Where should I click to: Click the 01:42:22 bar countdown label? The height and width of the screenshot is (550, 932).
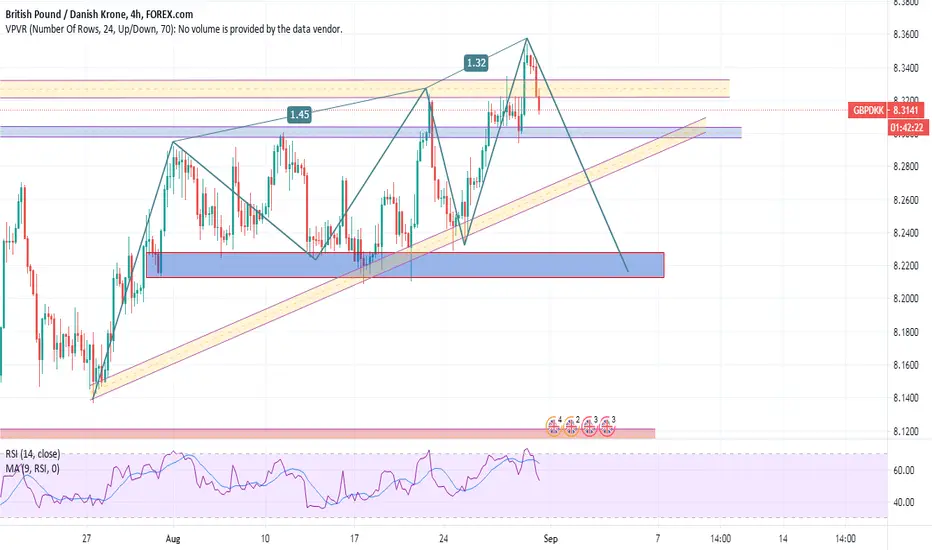(908, 128)
